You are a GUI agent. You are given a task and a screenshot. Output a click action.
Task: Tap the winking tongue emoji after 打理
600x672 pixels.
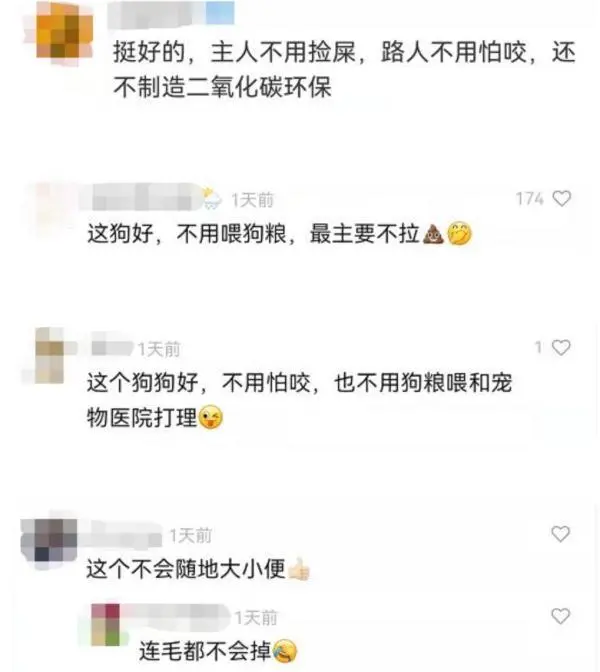(211, 417)
